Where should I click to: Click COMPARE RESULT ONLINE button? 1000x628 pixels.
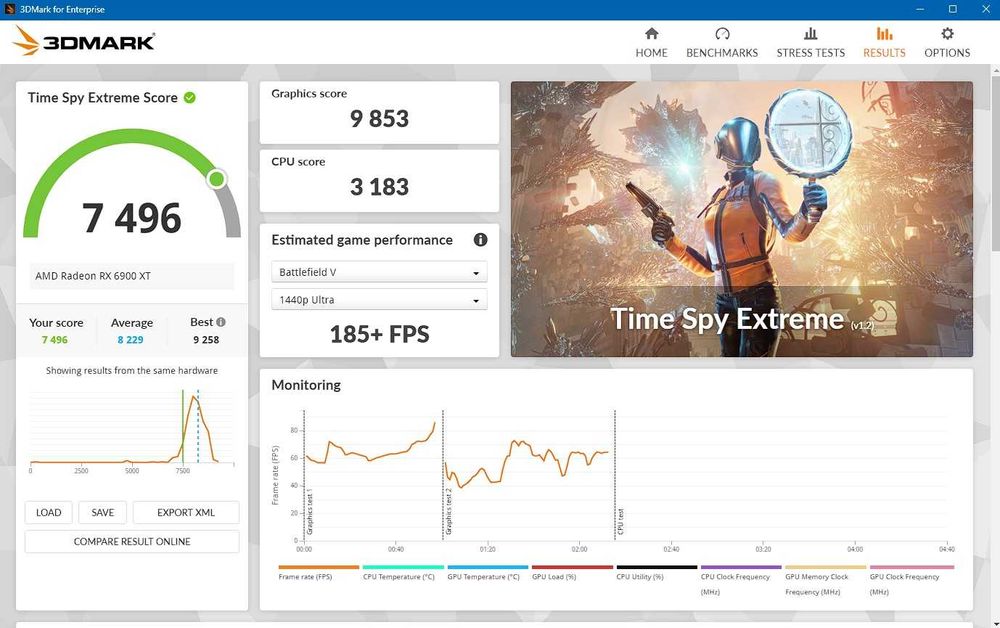[x=132, y=541]
